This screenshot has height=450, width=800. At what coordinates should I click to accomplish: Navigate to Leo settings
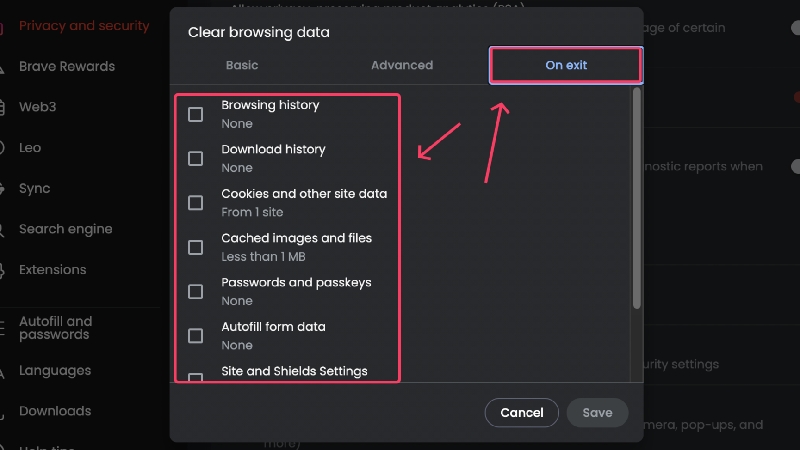pyautogui.click(x=30, y=148)
